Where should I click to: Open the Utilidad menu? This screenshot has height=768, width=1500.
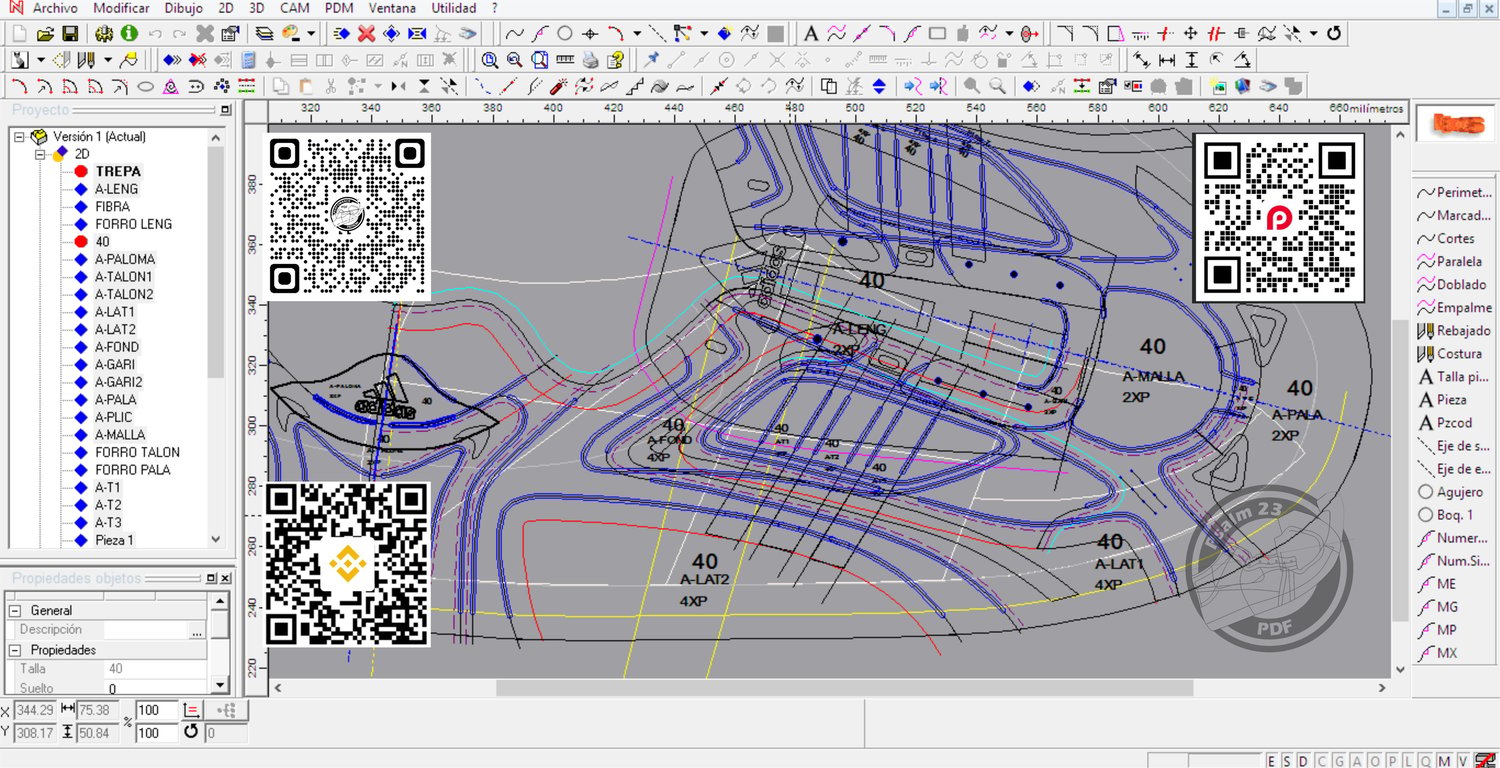(x=453, y=8)
